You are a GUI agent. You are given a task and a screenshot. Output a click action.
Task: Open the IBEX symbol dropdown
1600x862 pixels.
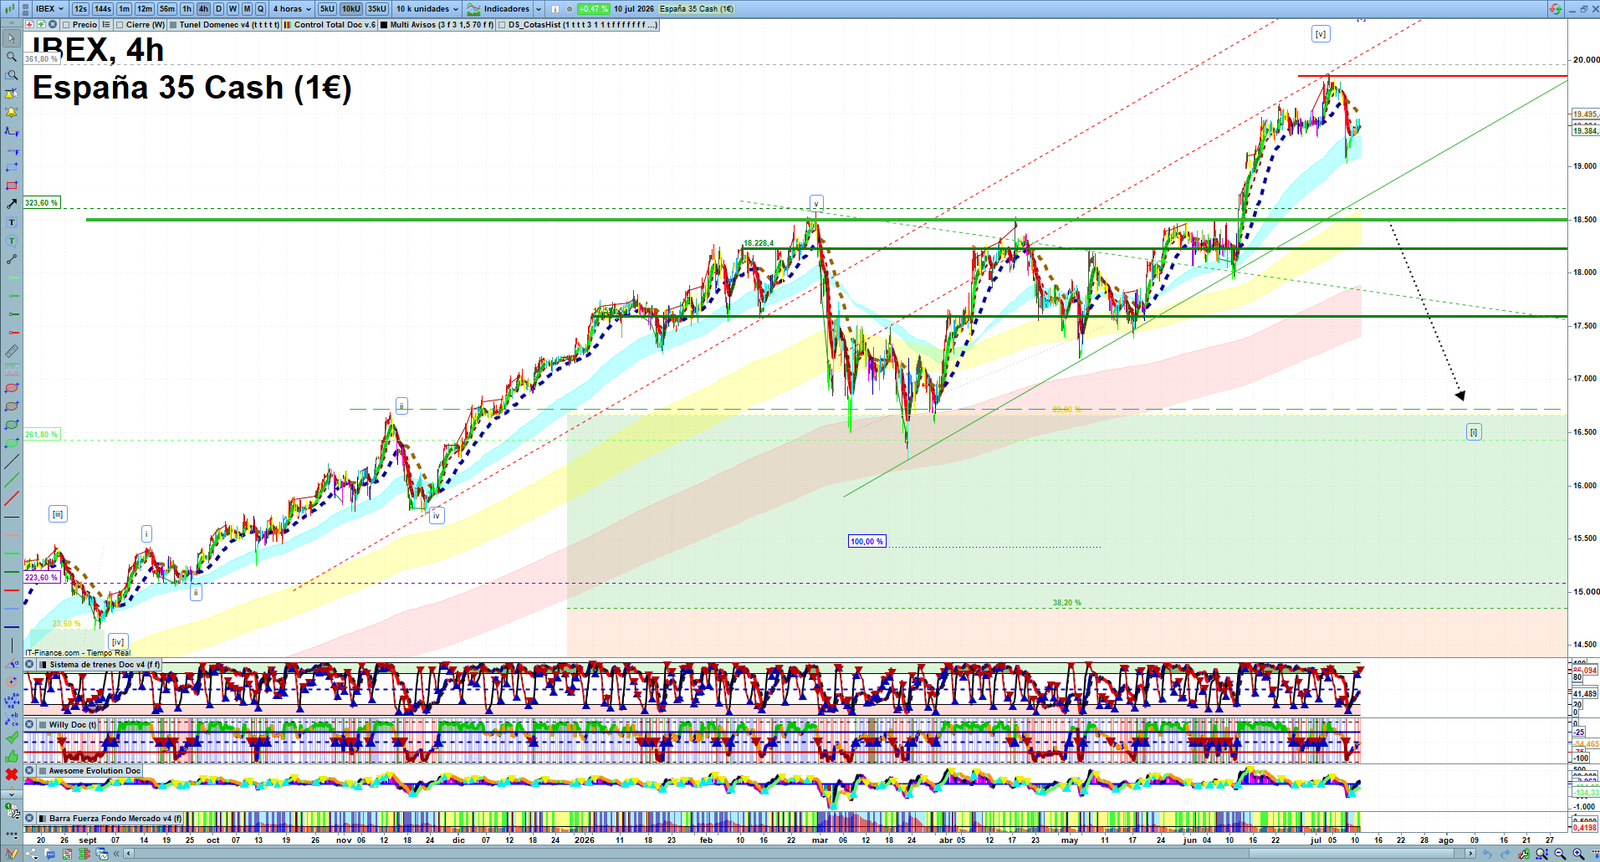point(50,8)
